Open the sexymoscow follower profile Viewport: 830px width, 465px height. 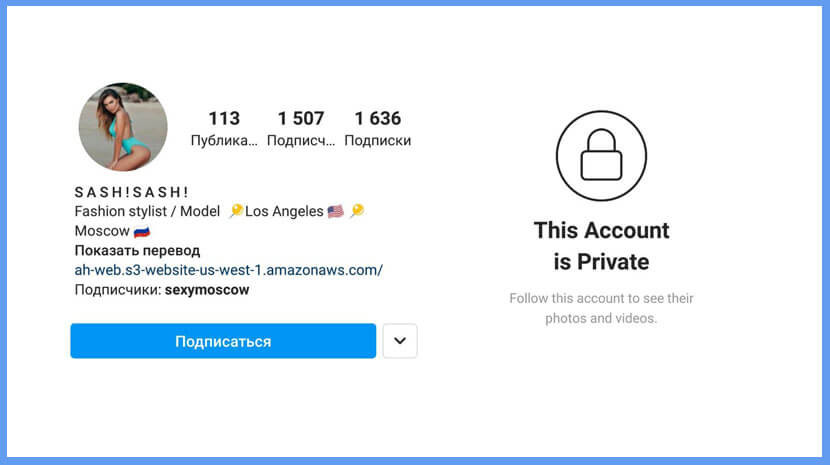[x=207, y=290]
